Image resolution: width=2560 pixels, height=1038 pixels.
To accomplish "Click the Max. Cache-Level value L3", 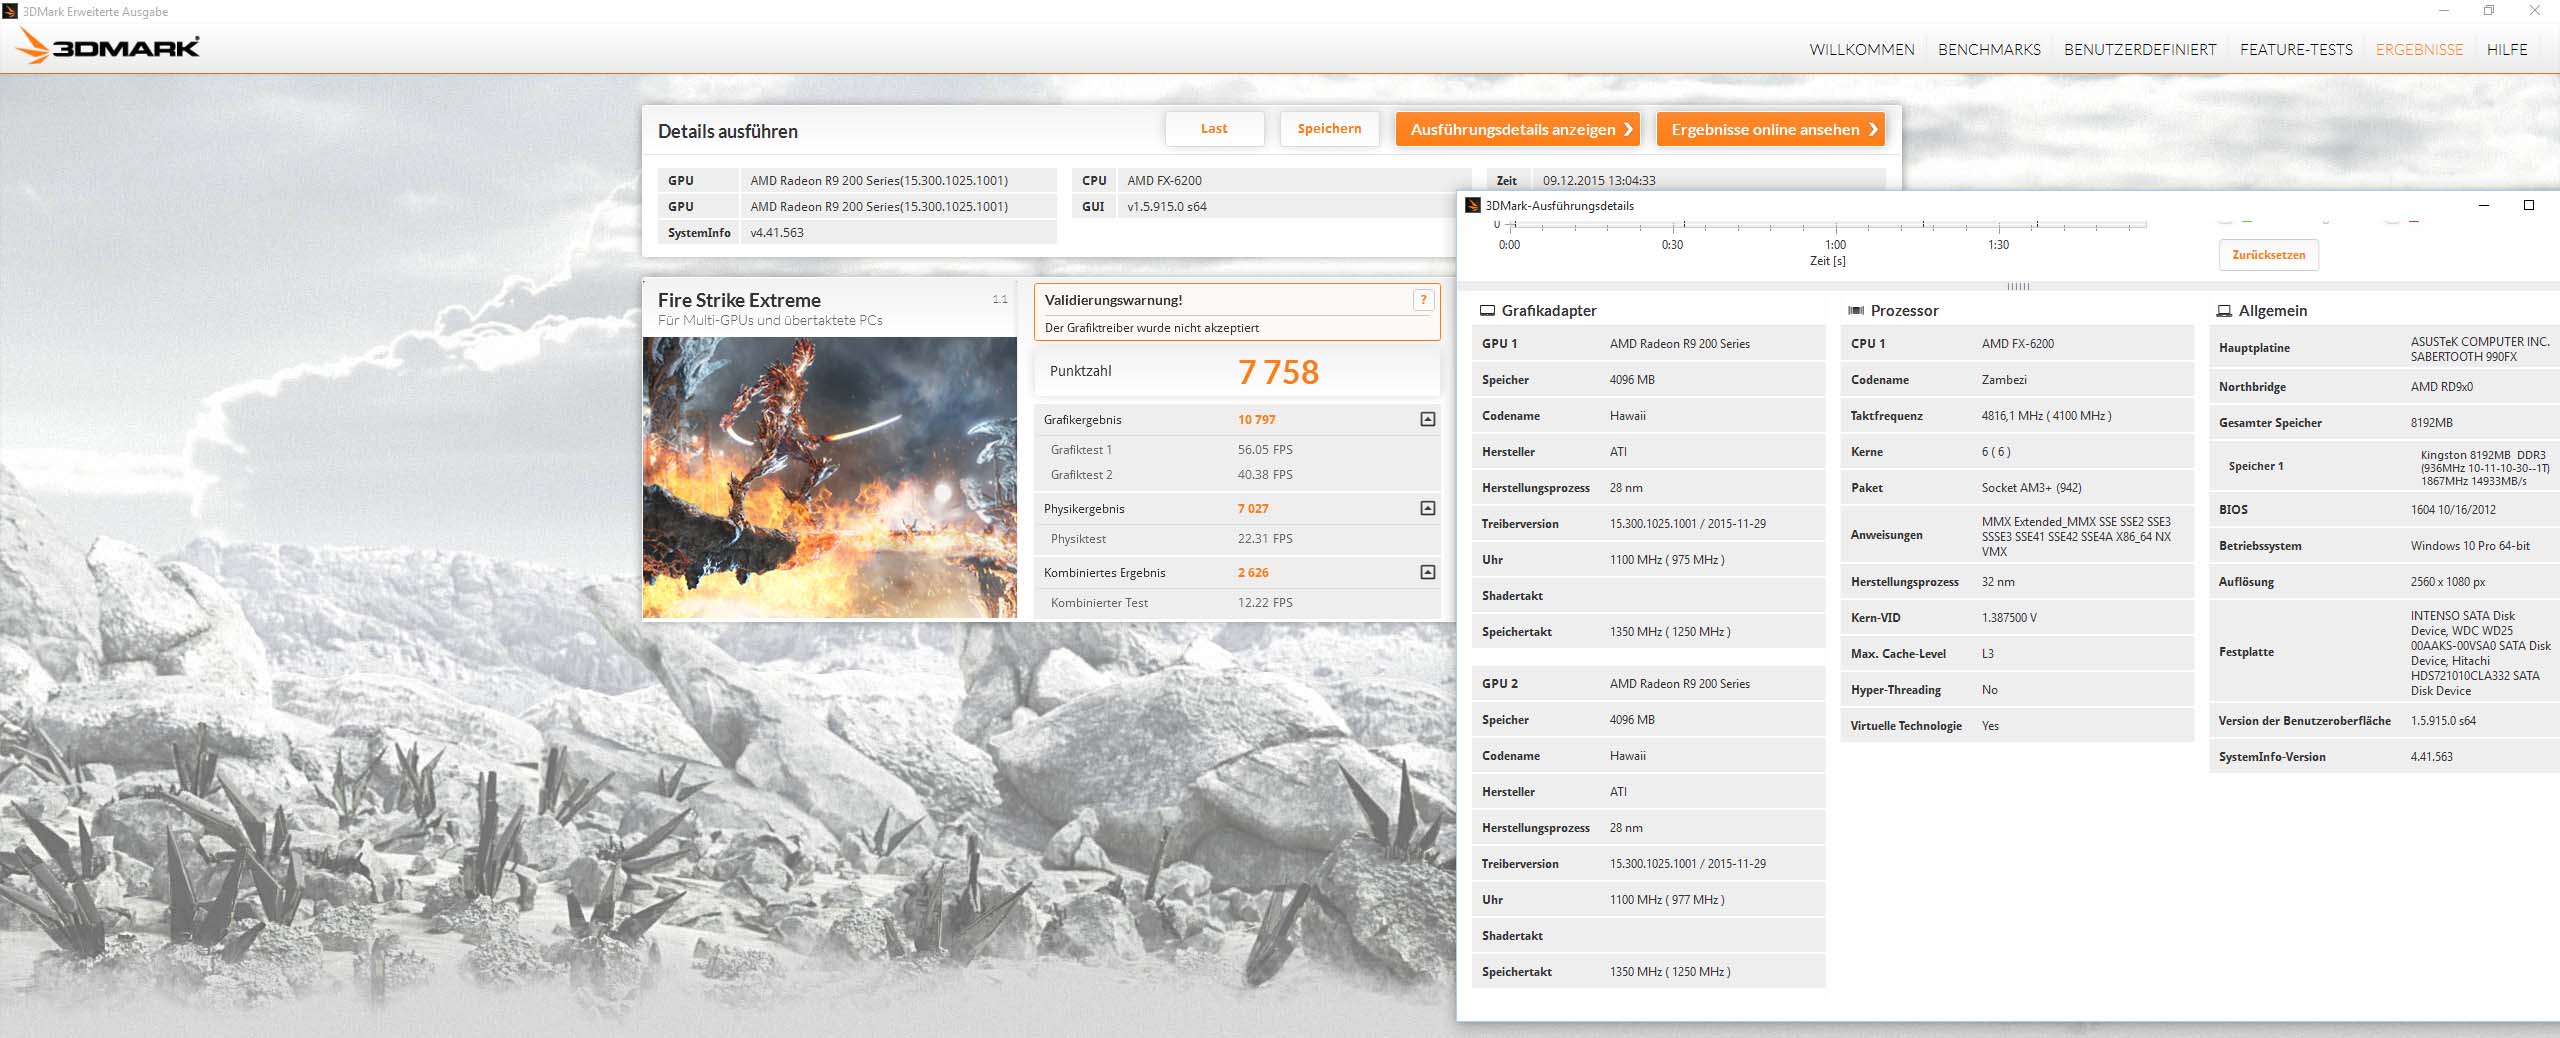I will click(1988, 654).
